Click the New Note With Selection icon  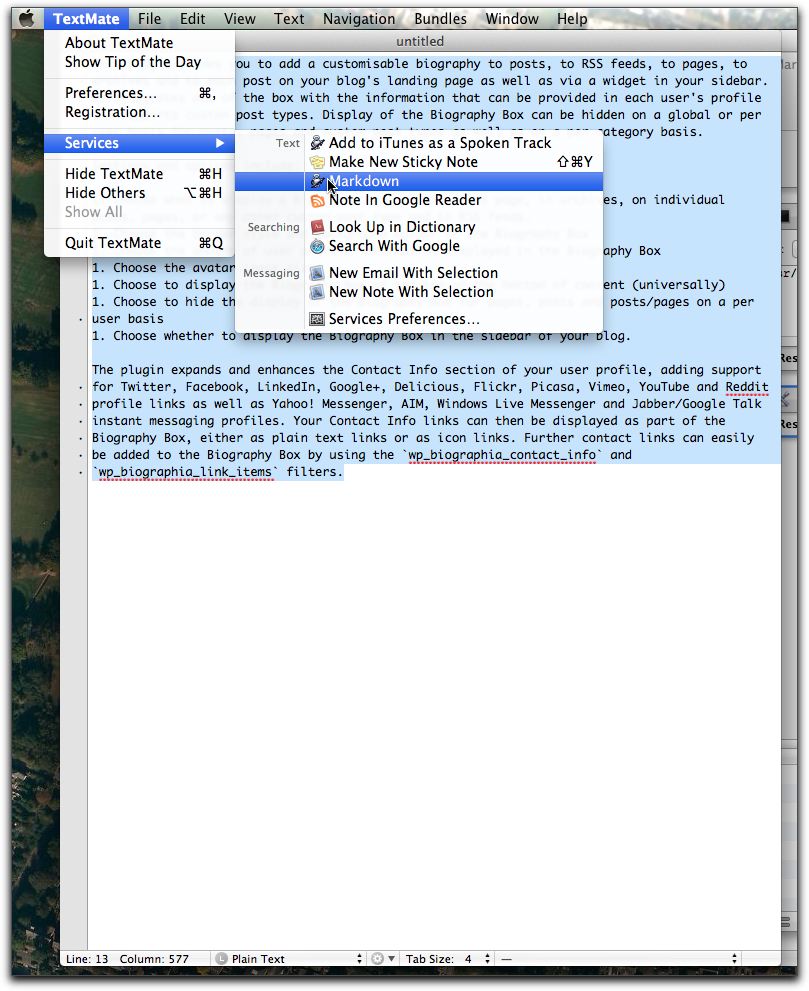[x=317, y=292]
